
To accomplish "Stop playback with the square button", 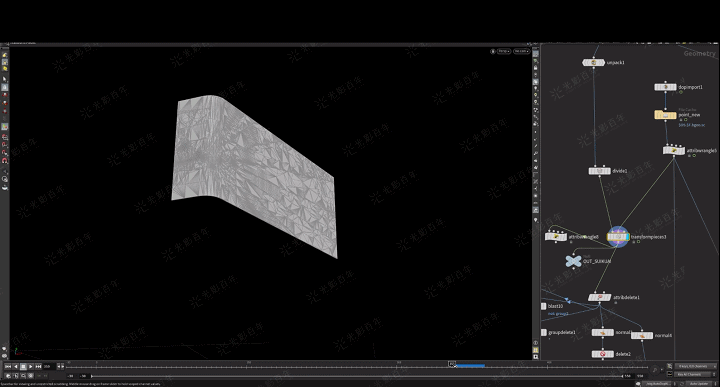I will (x=23, y=366).
